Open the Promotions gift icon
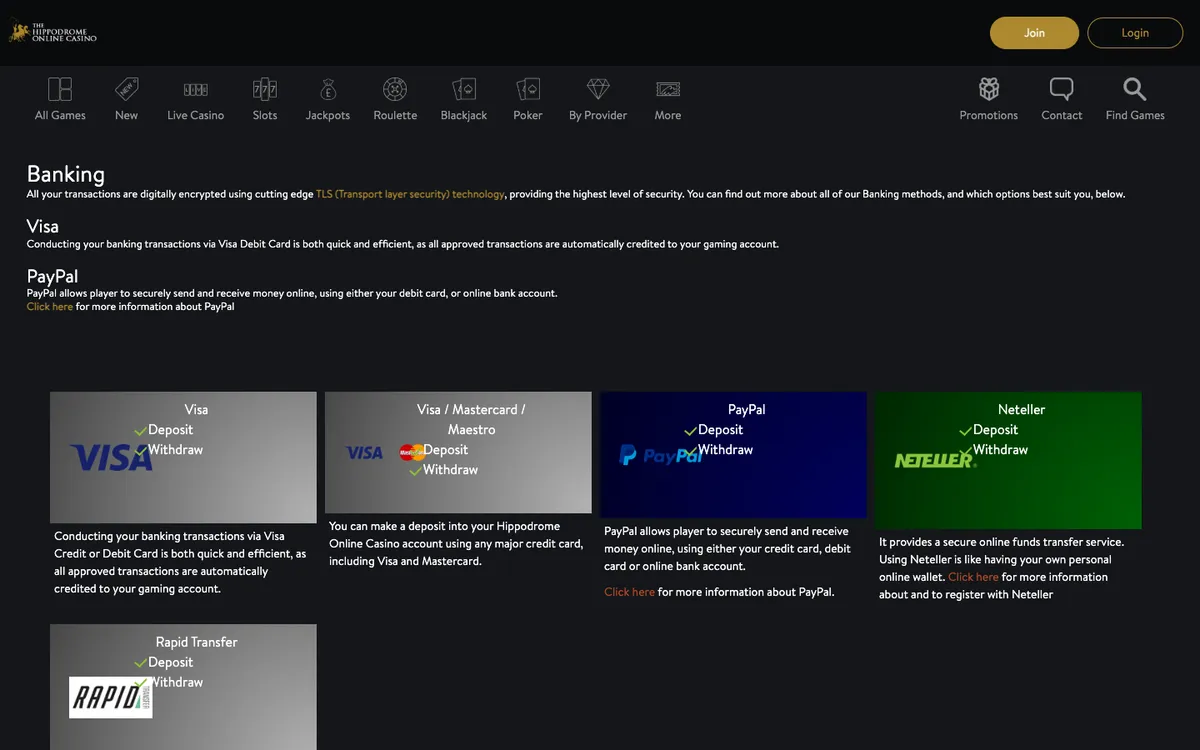This screenshot has height=750, width=1200. [x=989, y=89]
